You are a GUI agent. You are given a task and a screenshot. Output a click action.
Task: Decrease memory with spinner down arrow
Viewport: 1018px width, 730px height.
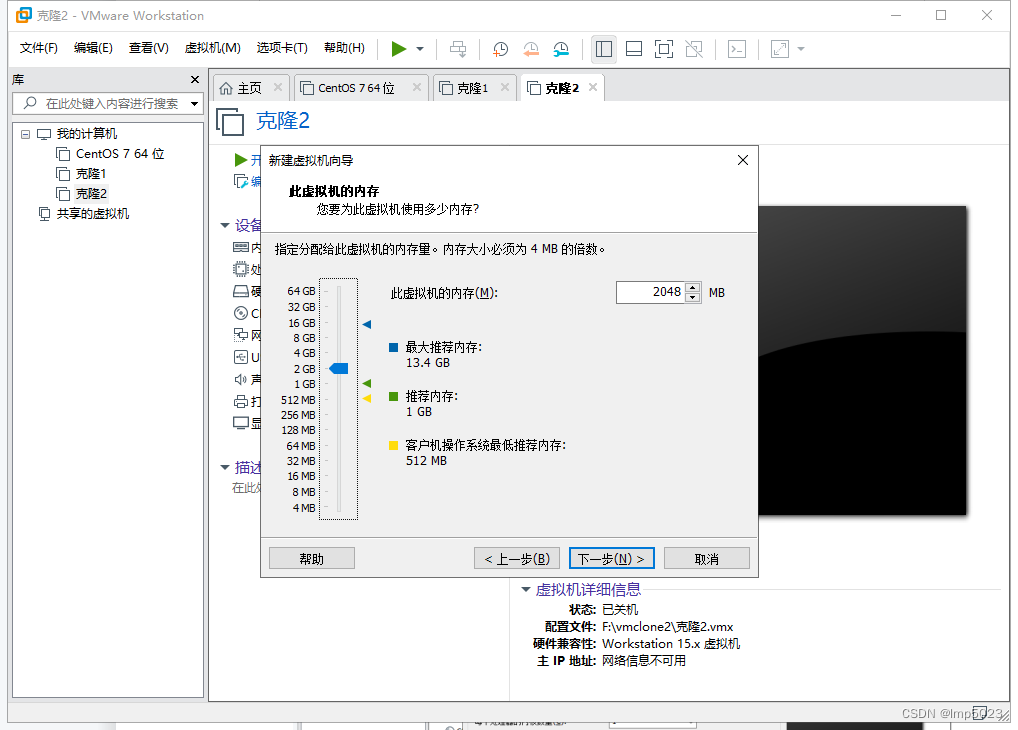coord(693,297)
